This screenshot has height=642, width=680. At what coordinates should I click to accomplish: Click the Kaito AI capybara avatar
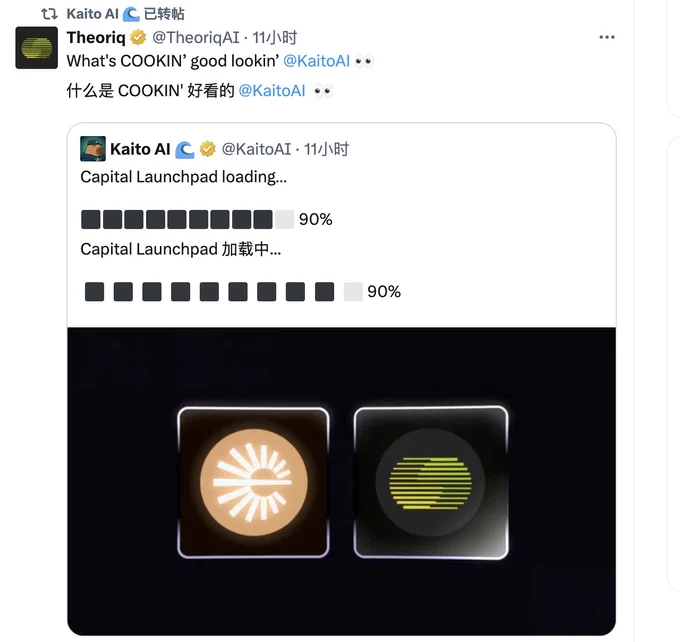click(x=93, y=149)
